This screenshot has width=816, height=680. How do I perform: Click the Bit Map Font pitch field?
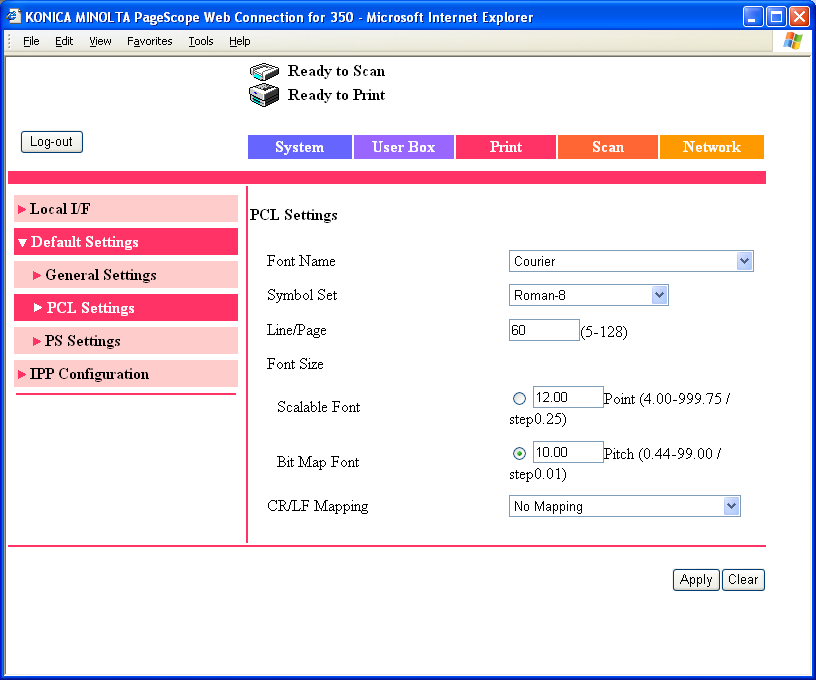click(x=568, y=453)
